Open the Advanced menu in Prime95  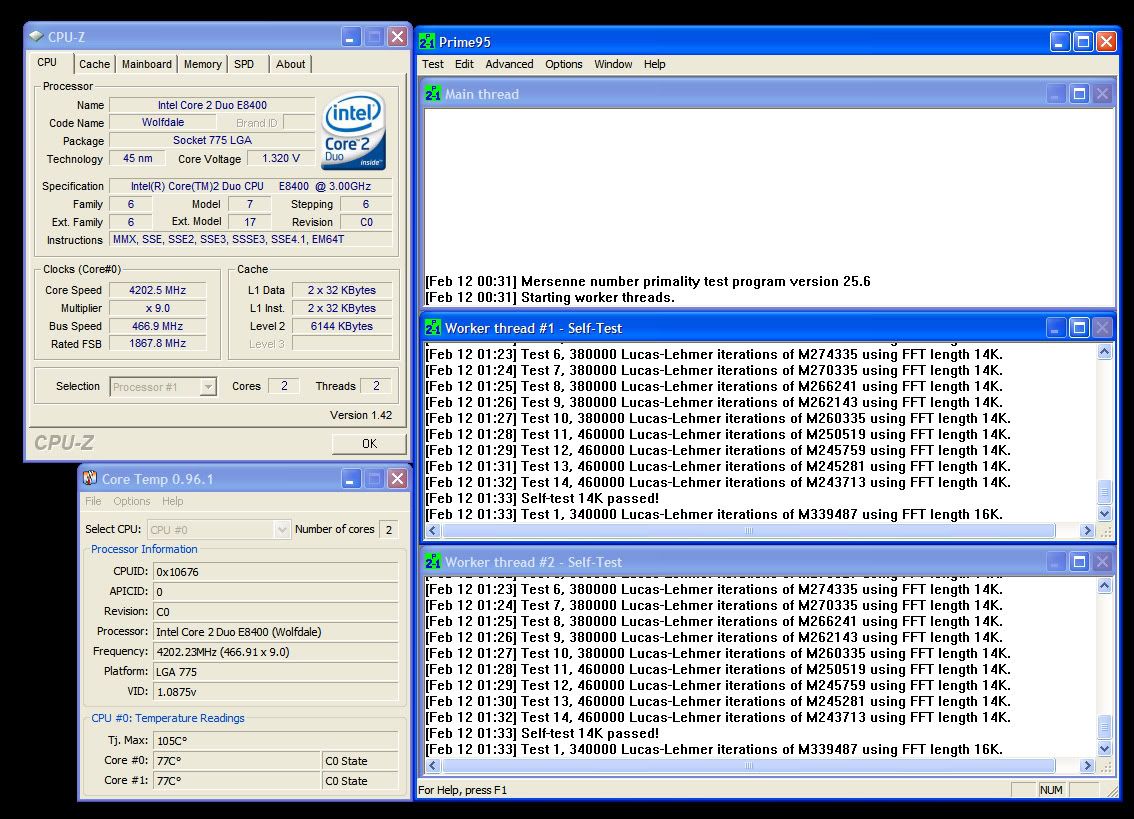tap(509, 64)
